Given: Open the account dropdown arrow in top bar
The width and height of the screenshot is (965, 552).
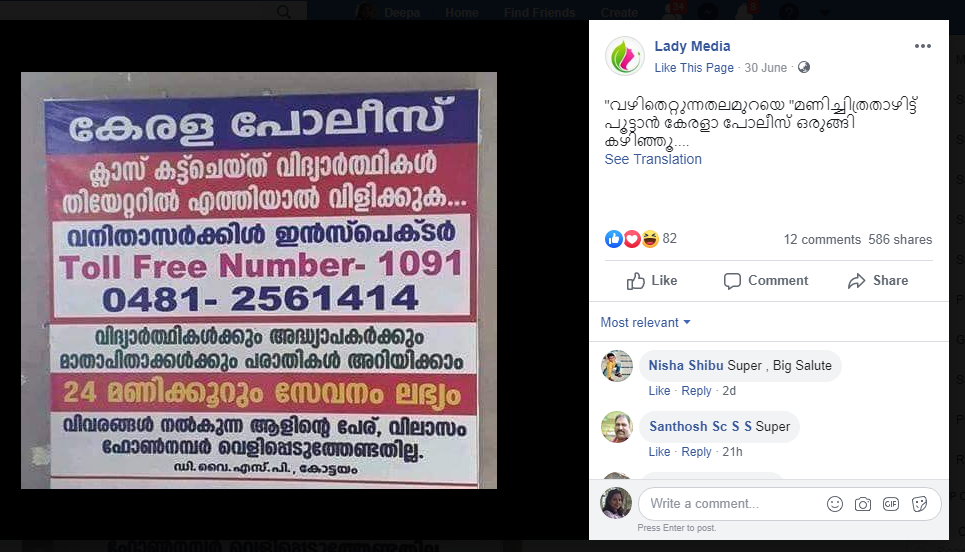Looking at the screenshot, I should [x=824, y=12].
